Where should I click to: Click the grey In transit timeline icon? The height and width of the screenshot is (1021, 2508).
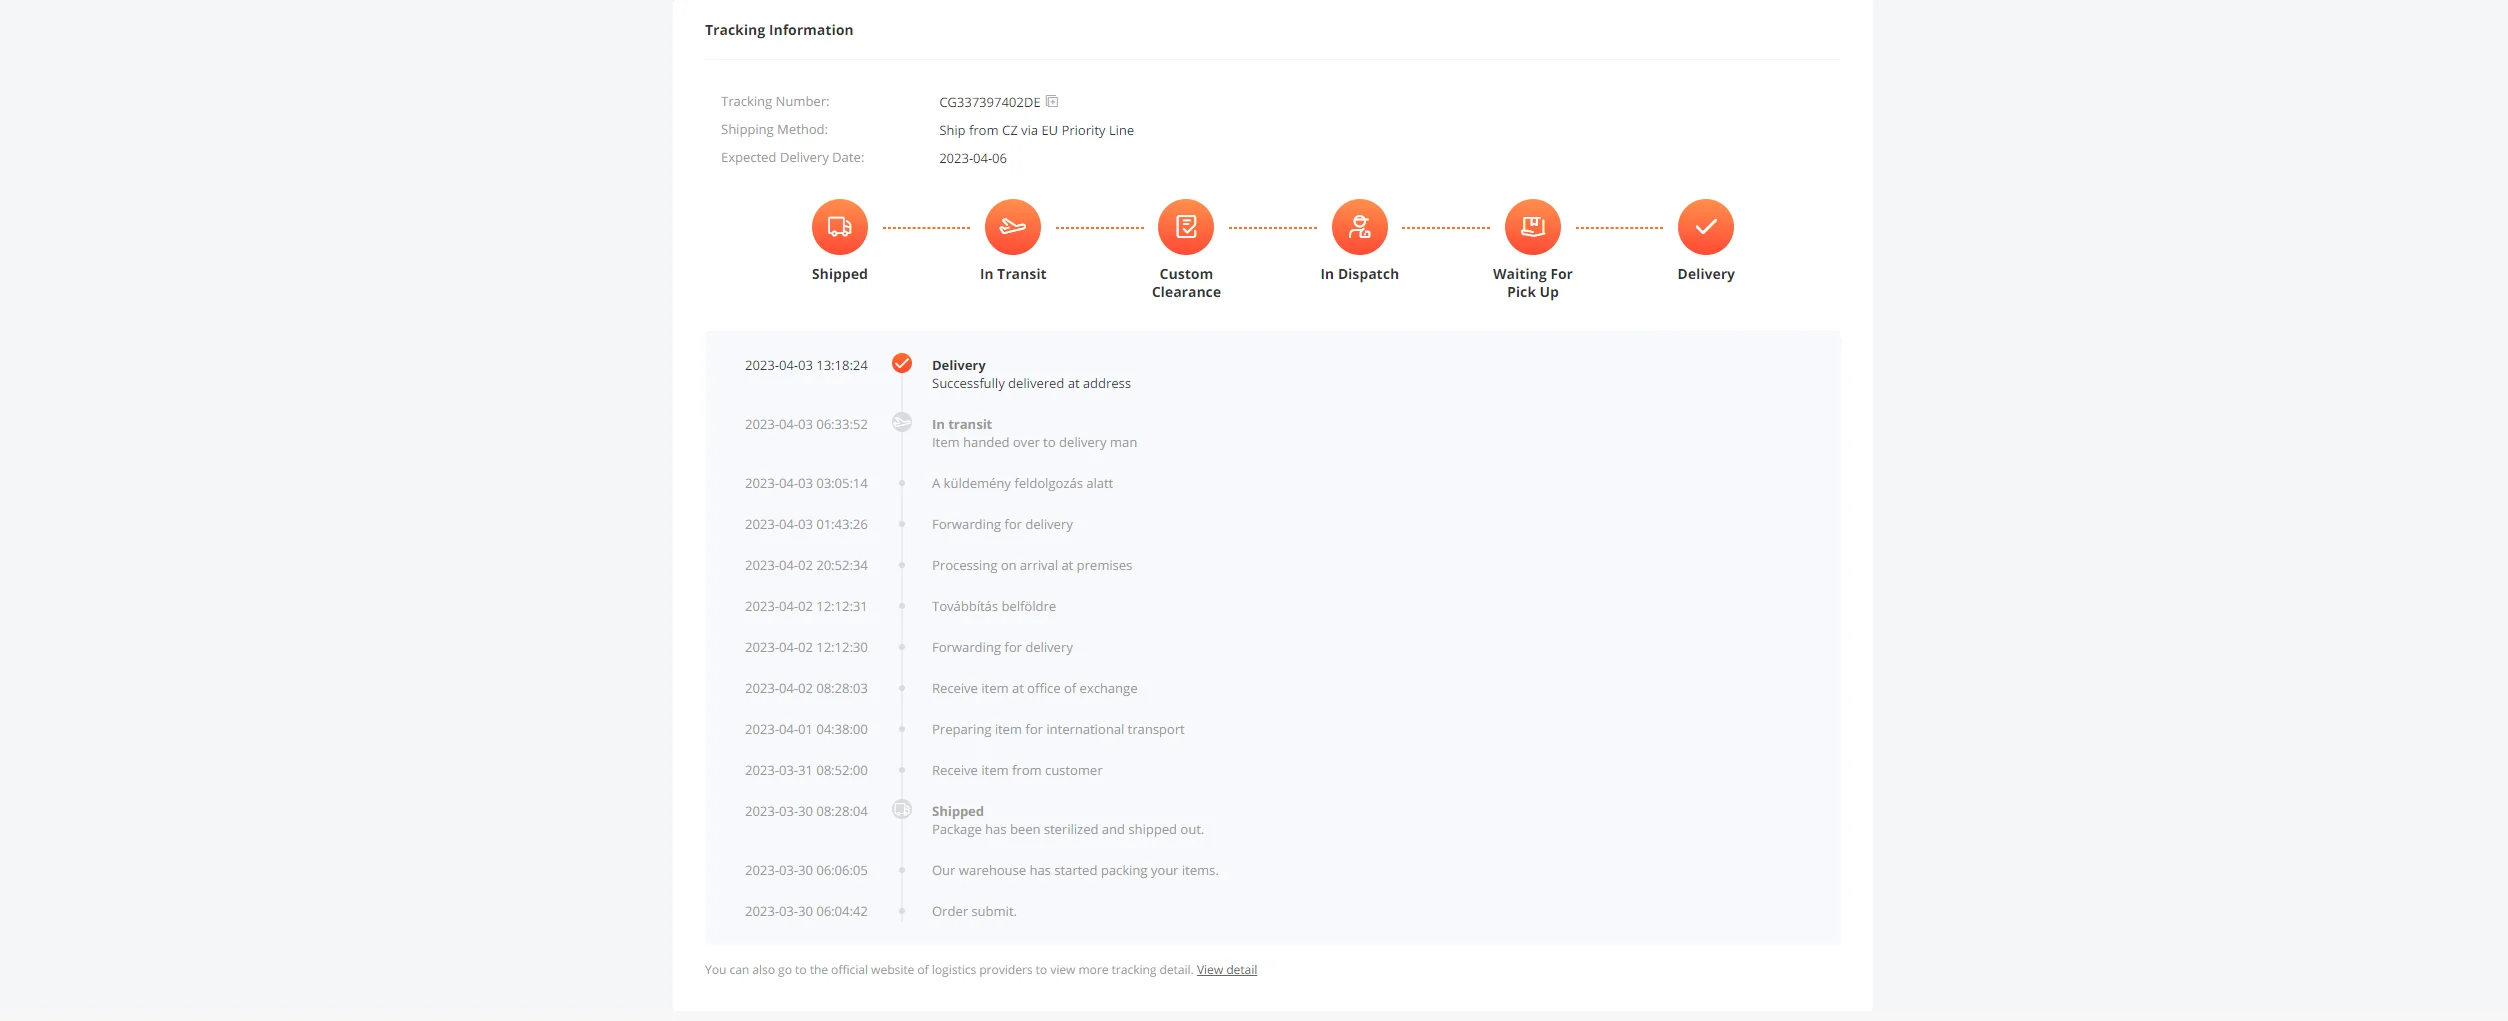point(901,422)
